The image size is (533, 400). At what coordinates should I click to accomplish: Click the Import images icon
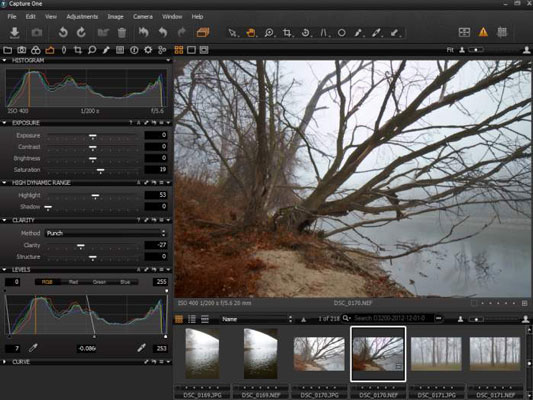pos(15,33)
